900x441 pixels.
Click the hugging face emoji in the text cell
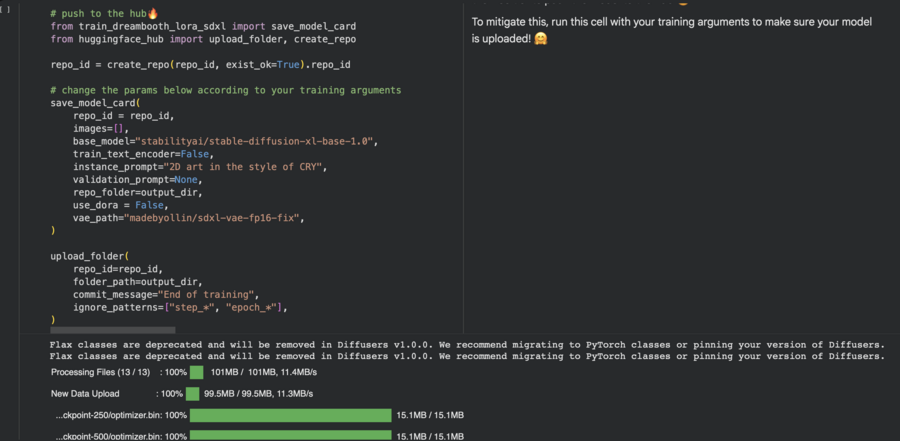pyautogui.click(x=540, y=38)
